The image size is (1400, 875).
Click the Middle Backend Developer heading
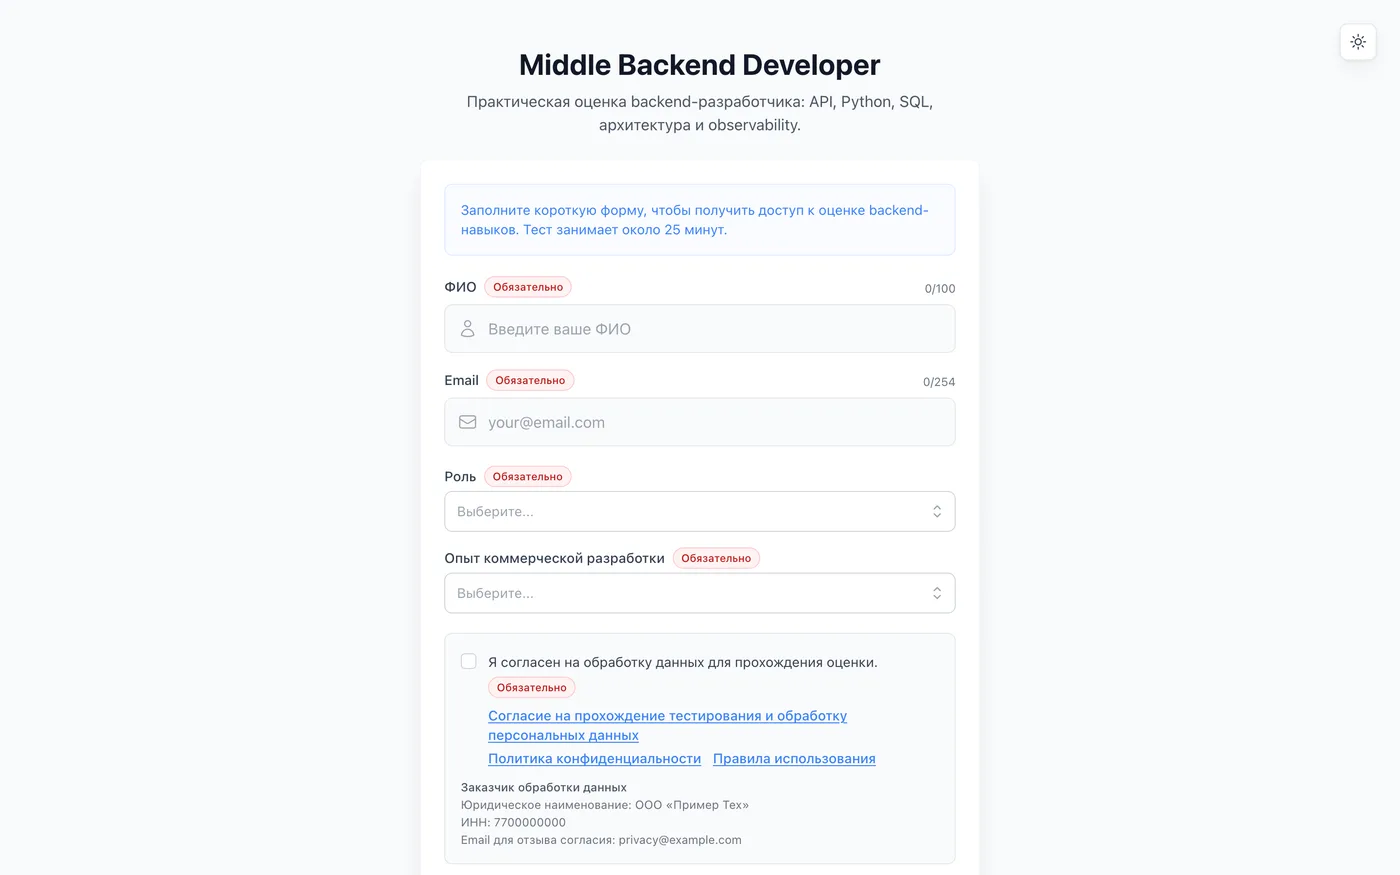[x=700, y=65]
